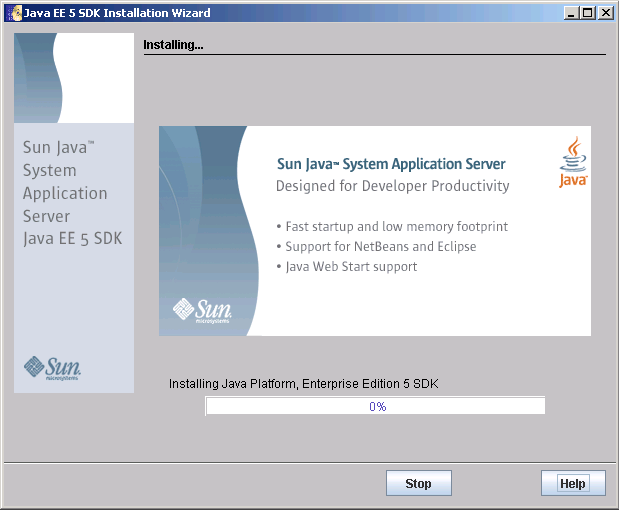Screen dimensions: 619x510
Task: Click the "Java EE 5 SDK Installation Wizard" title
Action: [x=117, y=13]
